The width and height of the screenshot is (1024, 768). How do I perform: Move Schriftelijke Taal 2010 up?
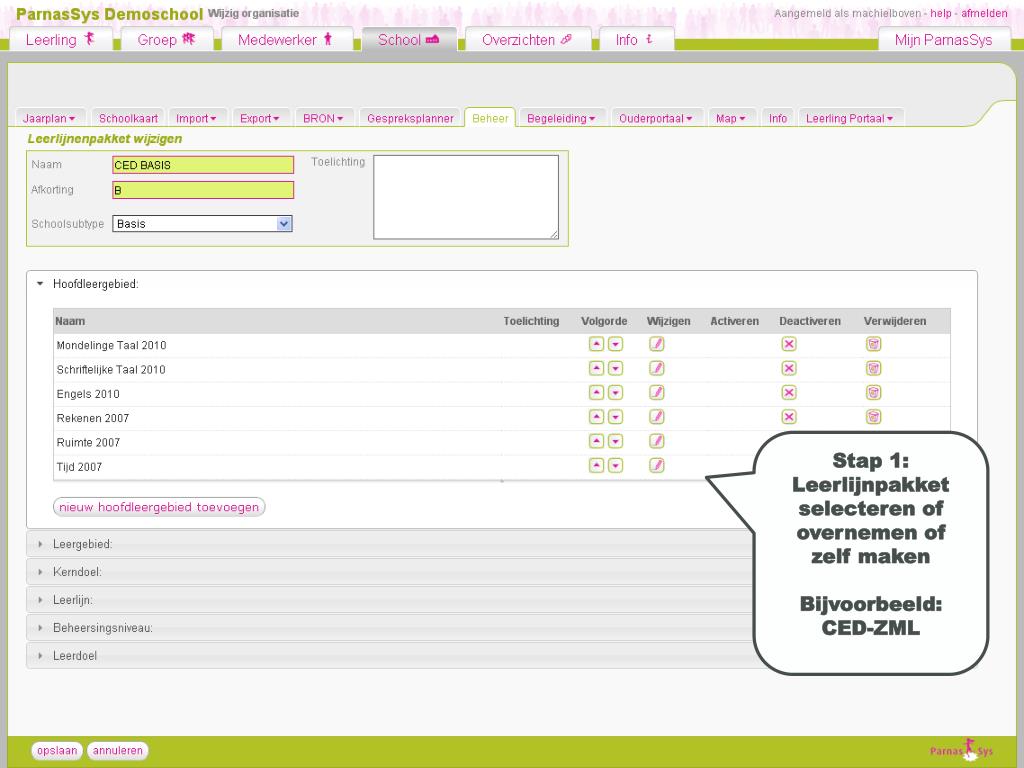pos(596,368)
